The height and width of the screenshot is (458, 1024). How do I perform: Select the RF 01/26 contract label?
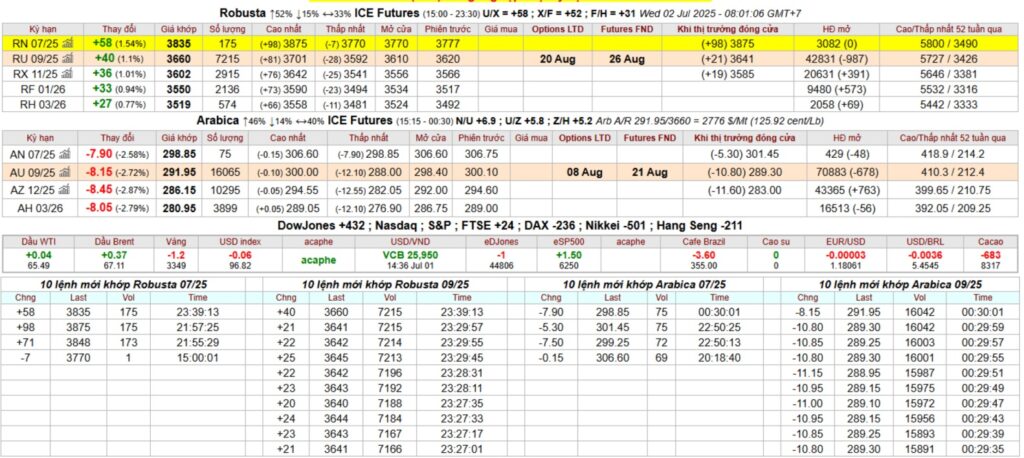pos(40,87)
